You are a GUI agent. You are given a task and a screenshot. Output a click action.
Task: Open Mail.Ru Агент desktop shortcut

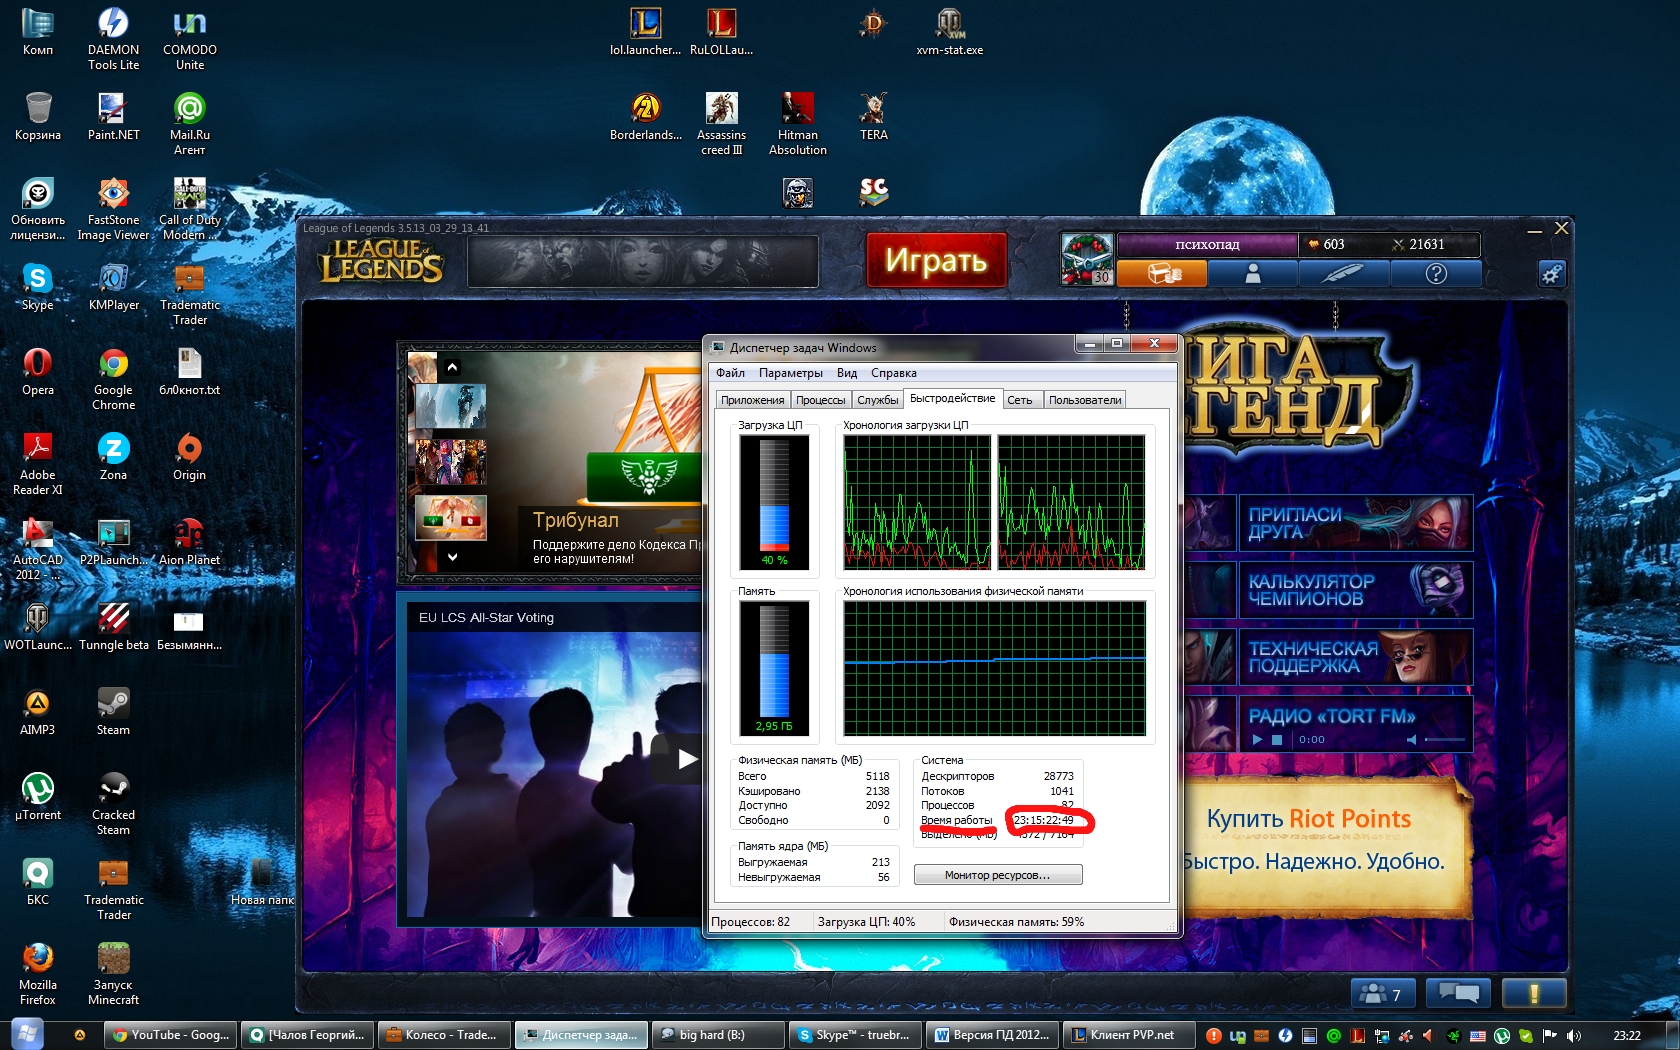point(189,124)
